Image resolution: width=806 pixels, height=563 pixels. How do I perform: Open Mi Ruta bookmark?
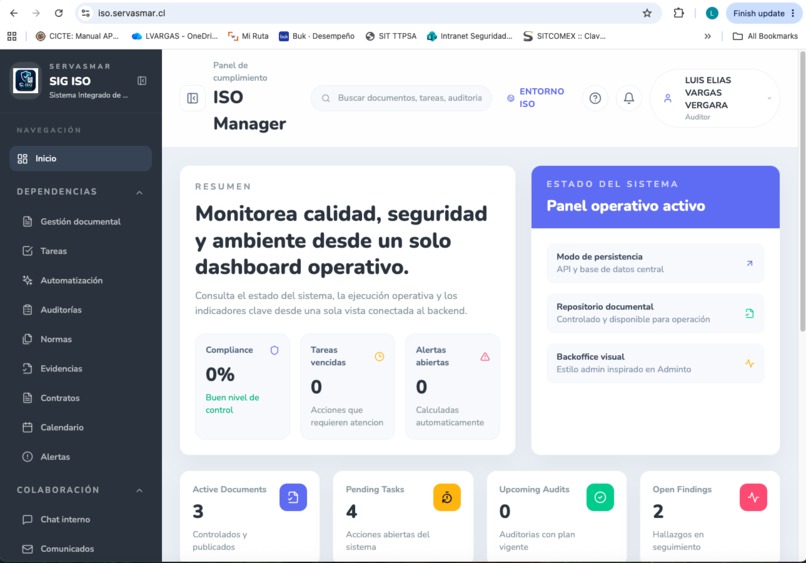(248, 36)
